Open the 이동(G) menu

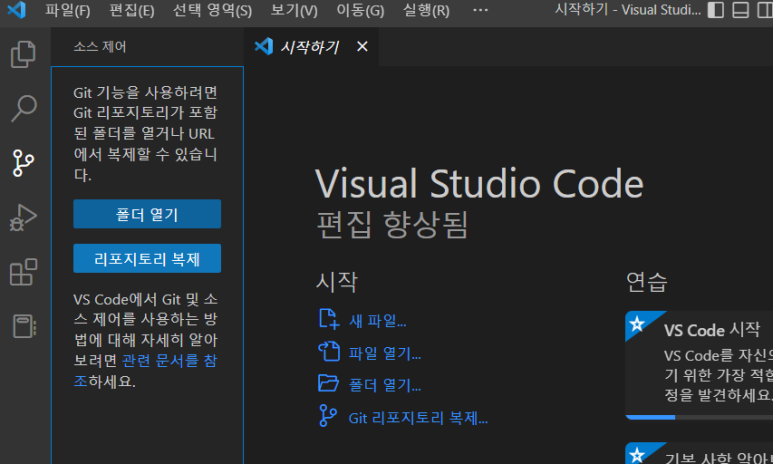tap(360, 10)
